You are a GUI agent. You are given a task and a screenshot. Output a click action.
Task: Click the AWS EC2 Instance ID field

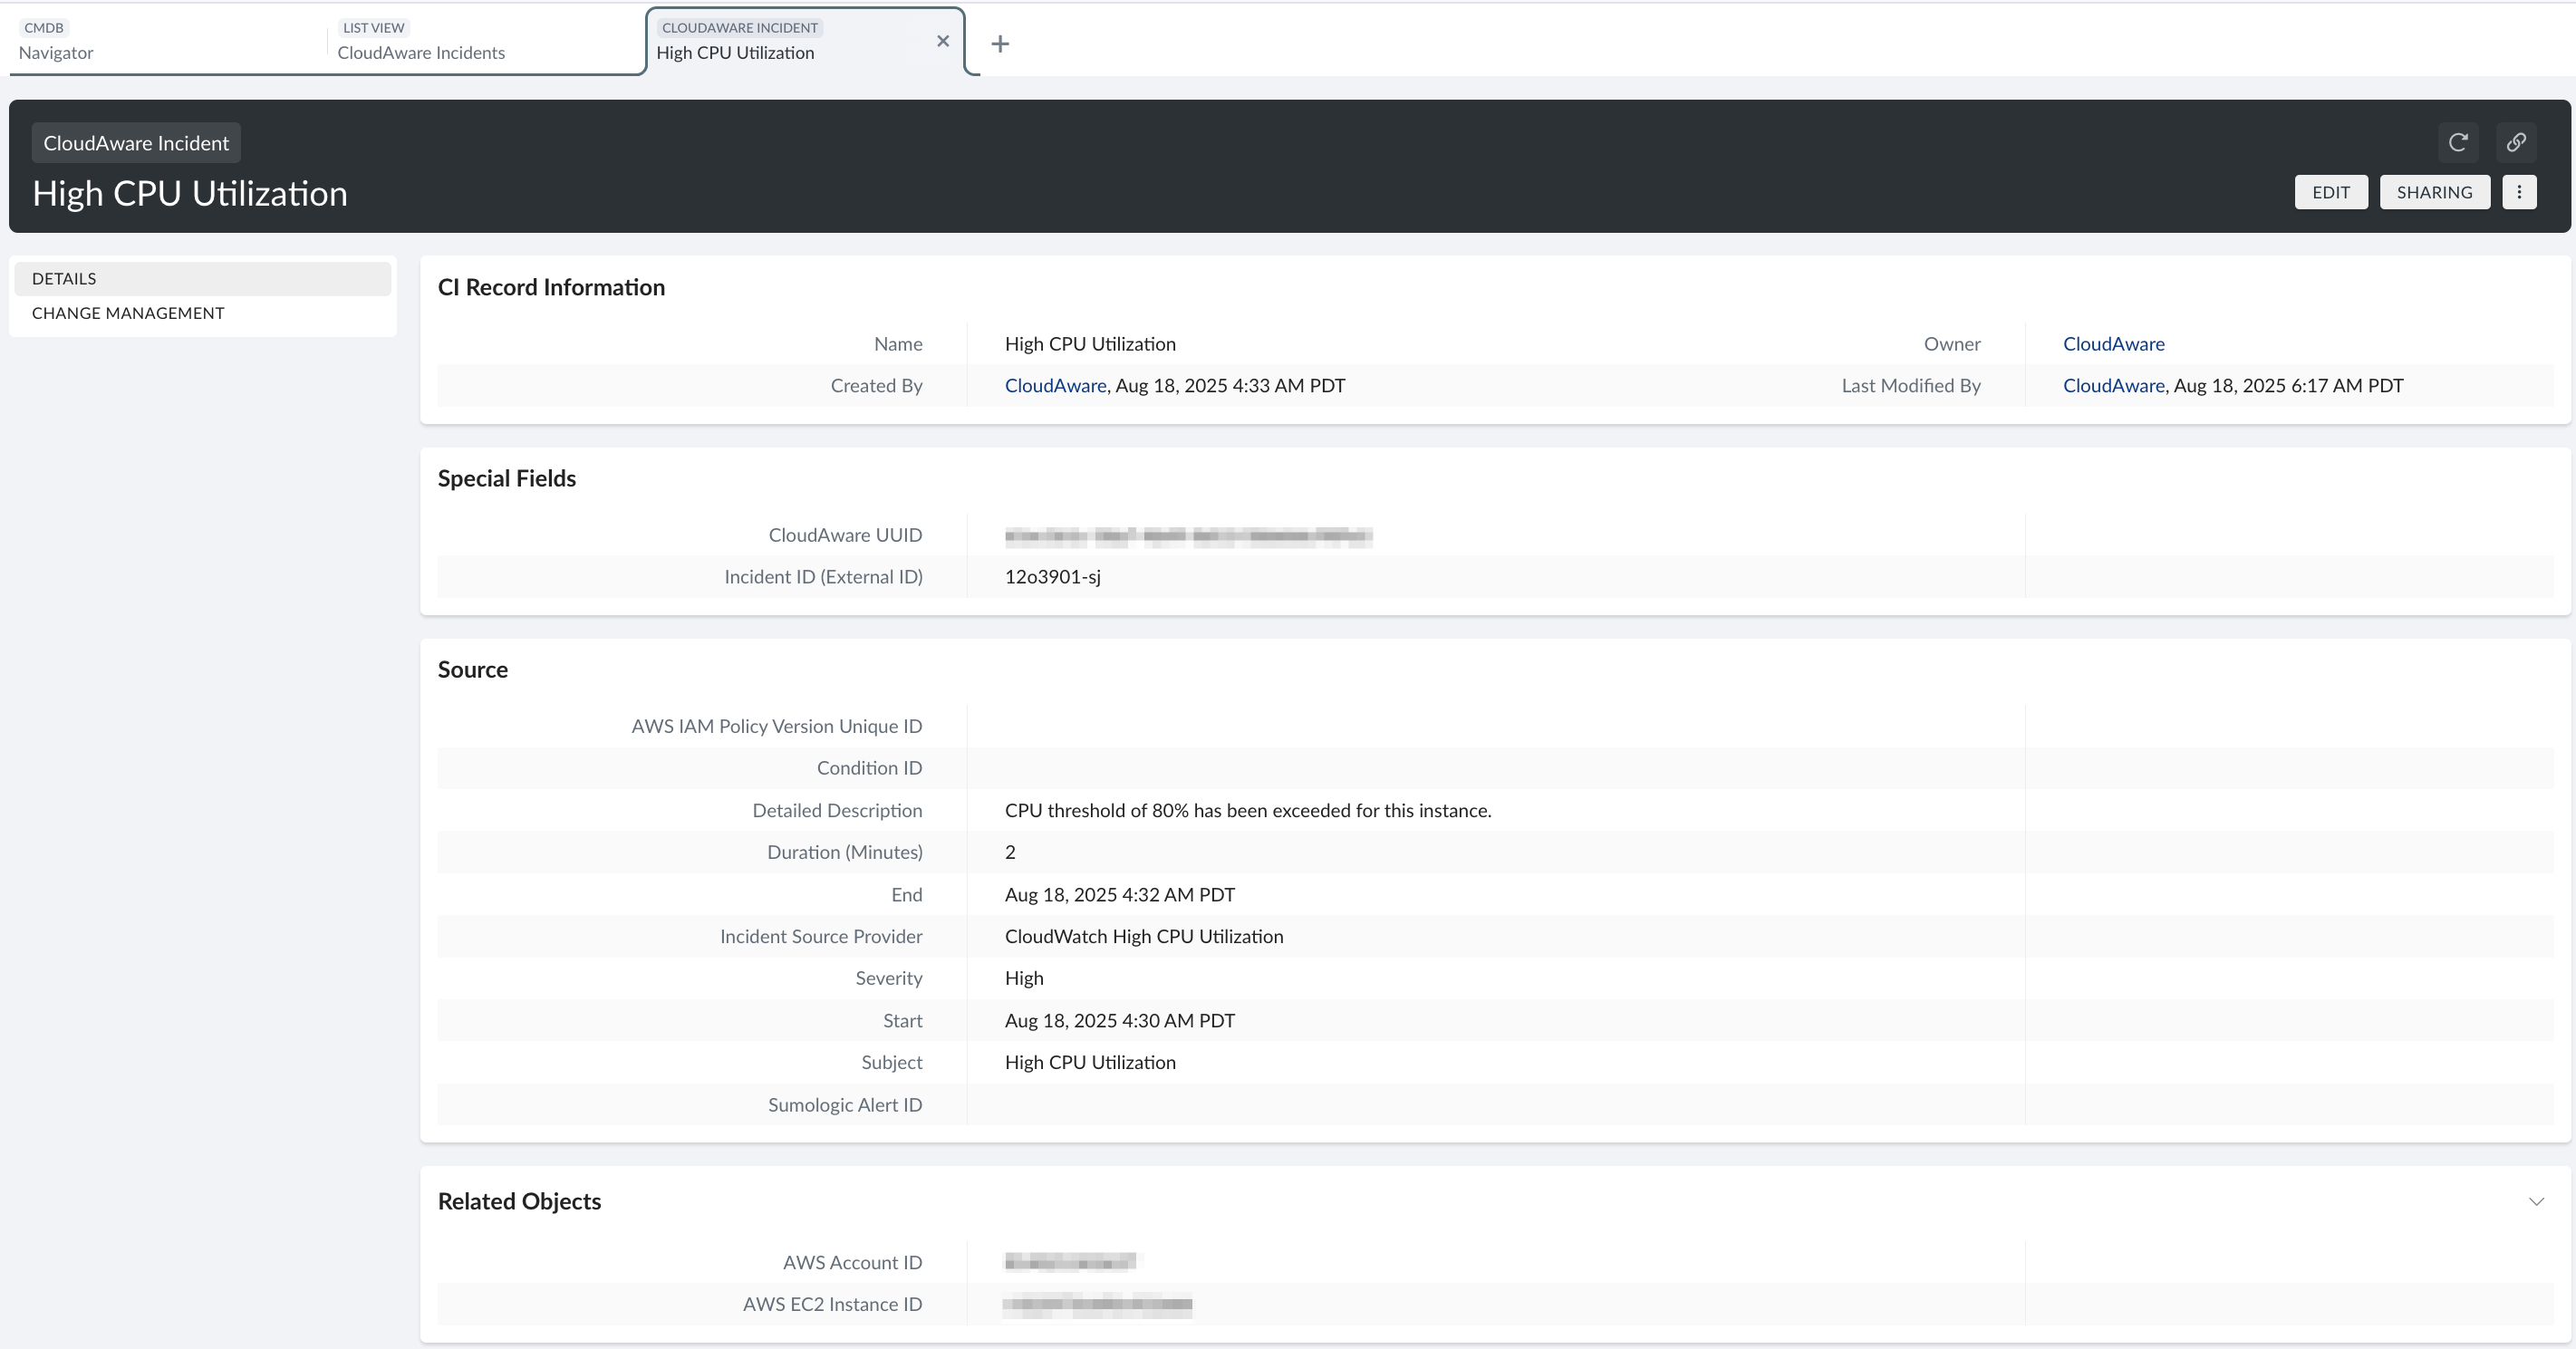point(833,1304)
